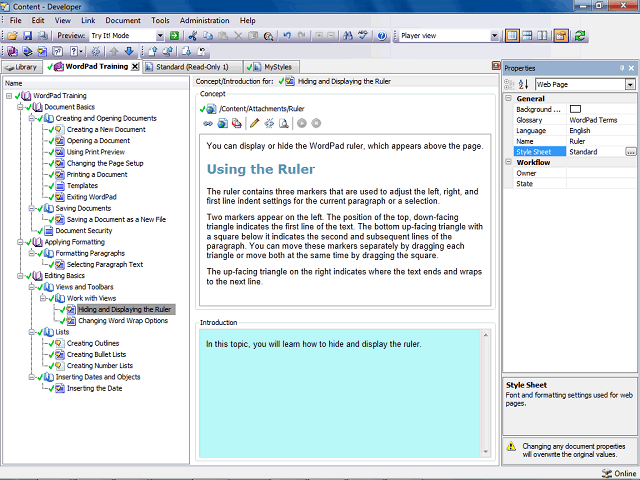Collapse the Document Basics tree node

click(x=20, y=107)
